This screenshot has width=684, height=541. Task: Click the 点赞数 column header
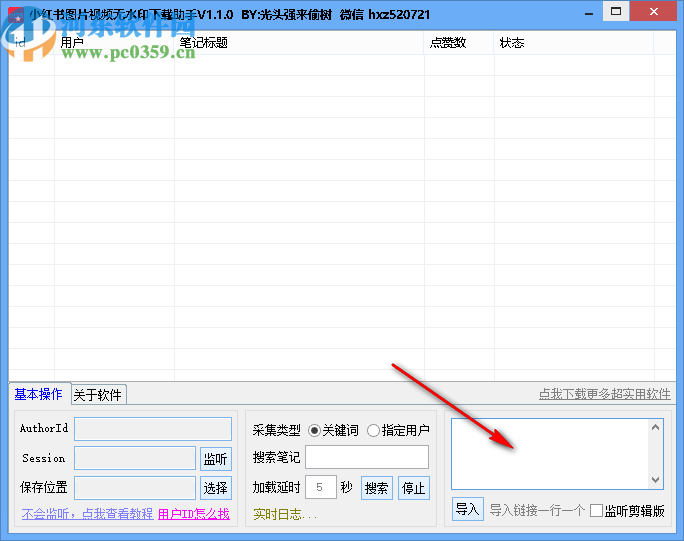459,43
